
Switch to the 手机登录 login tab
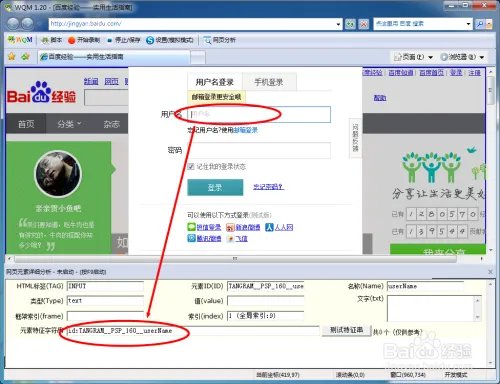click(x=269, y=82)
